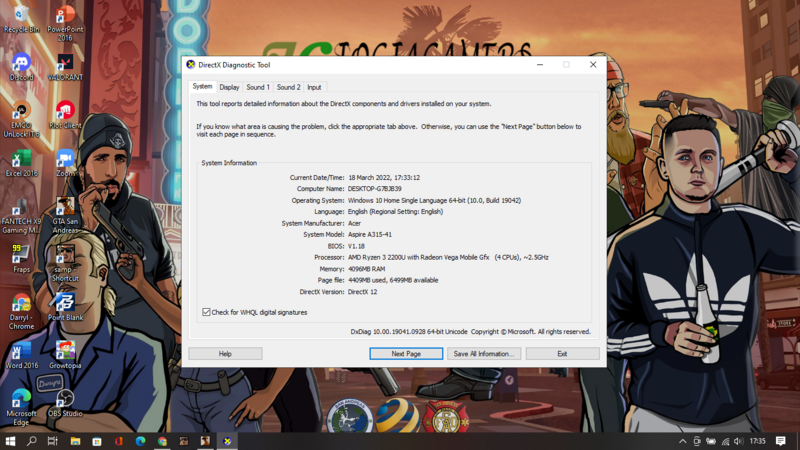
Task: Open FANTECH X9 Gaming Mouse shortcut
Action: 21,216
